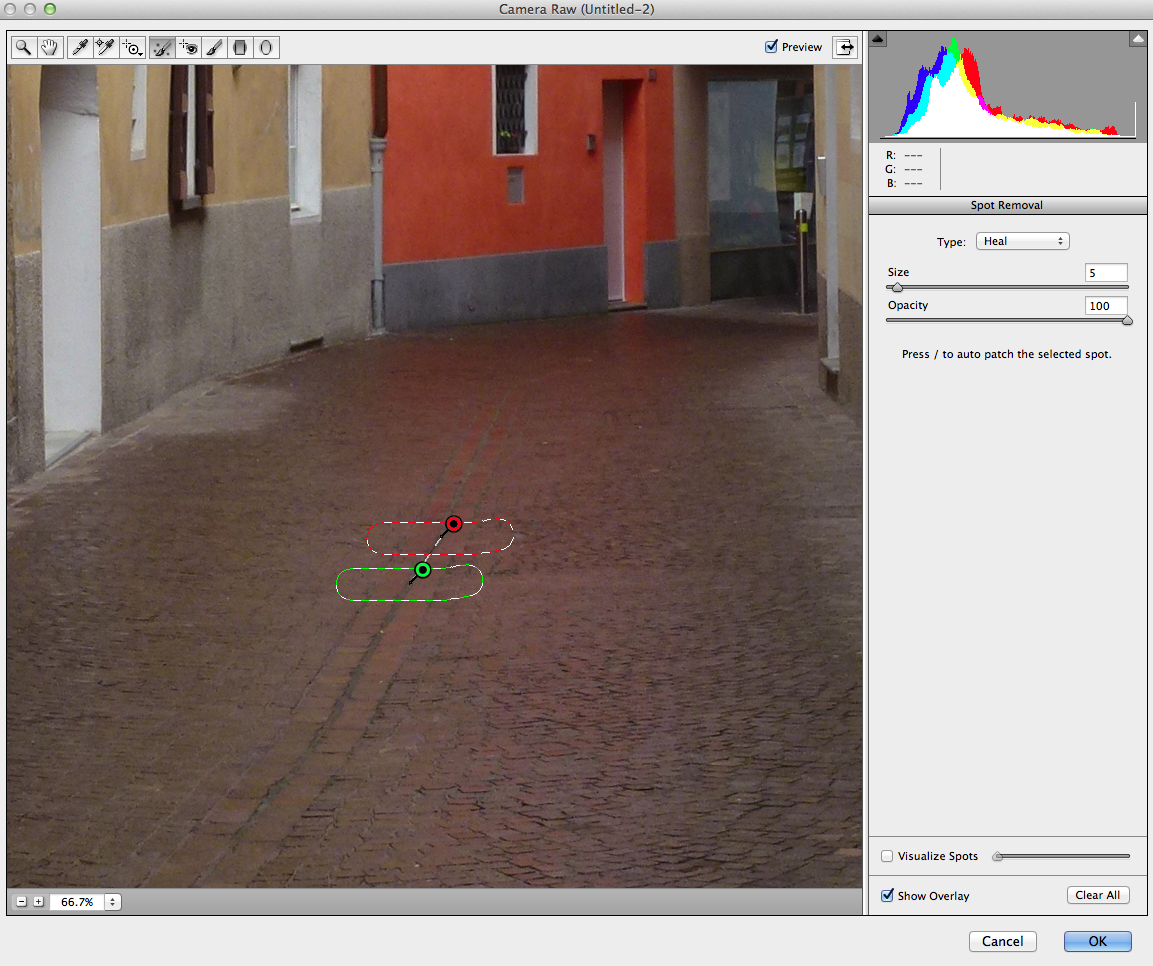Open the zoom level dropdown arrows
This screenshot has height=966, width=1153.
(113, 901)
